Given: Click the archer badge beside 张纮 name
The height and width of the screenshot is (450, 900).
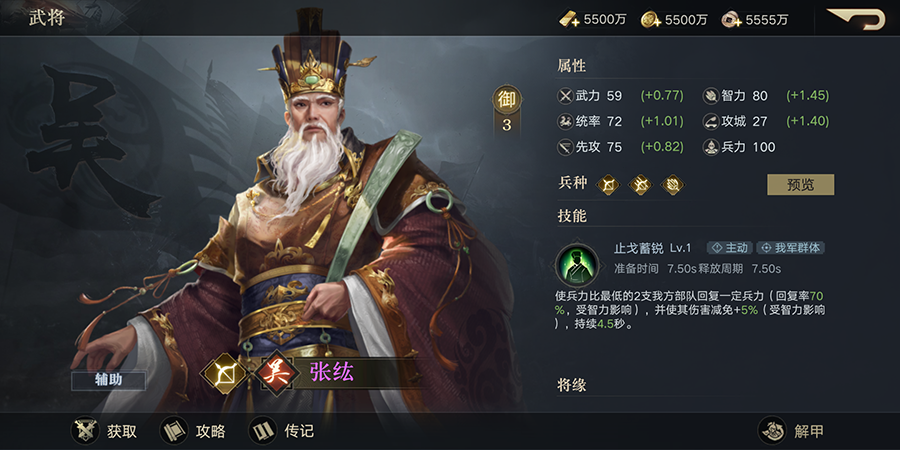Looking at the screenshot, I should point(223,373).
